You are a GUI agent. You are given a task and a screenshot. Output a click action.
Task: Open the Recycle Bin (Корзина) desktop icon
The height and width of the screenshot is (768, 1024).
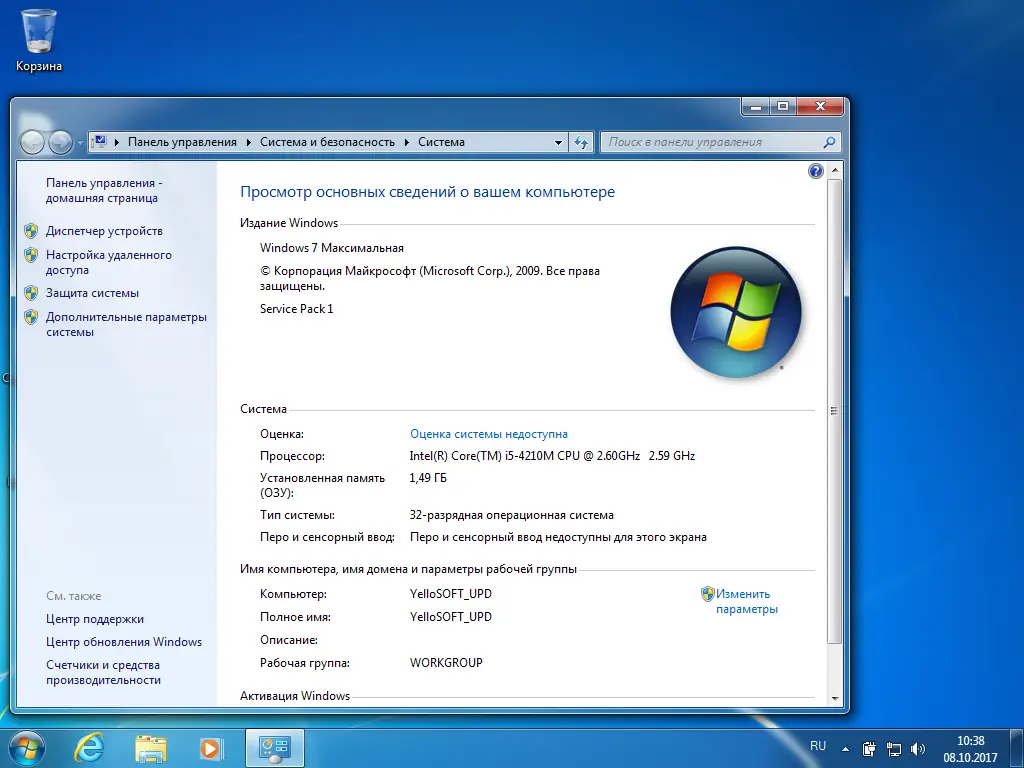coord(39,40)
